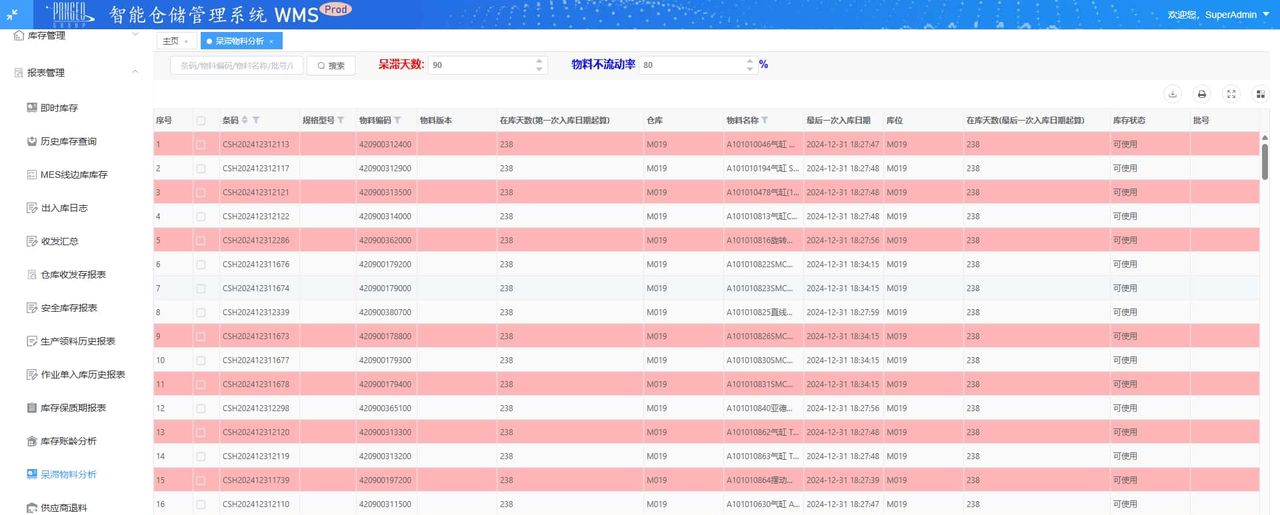Click the 条码 column sort arrows
This screenshot has width=1280, height=515.
(245, 120)
